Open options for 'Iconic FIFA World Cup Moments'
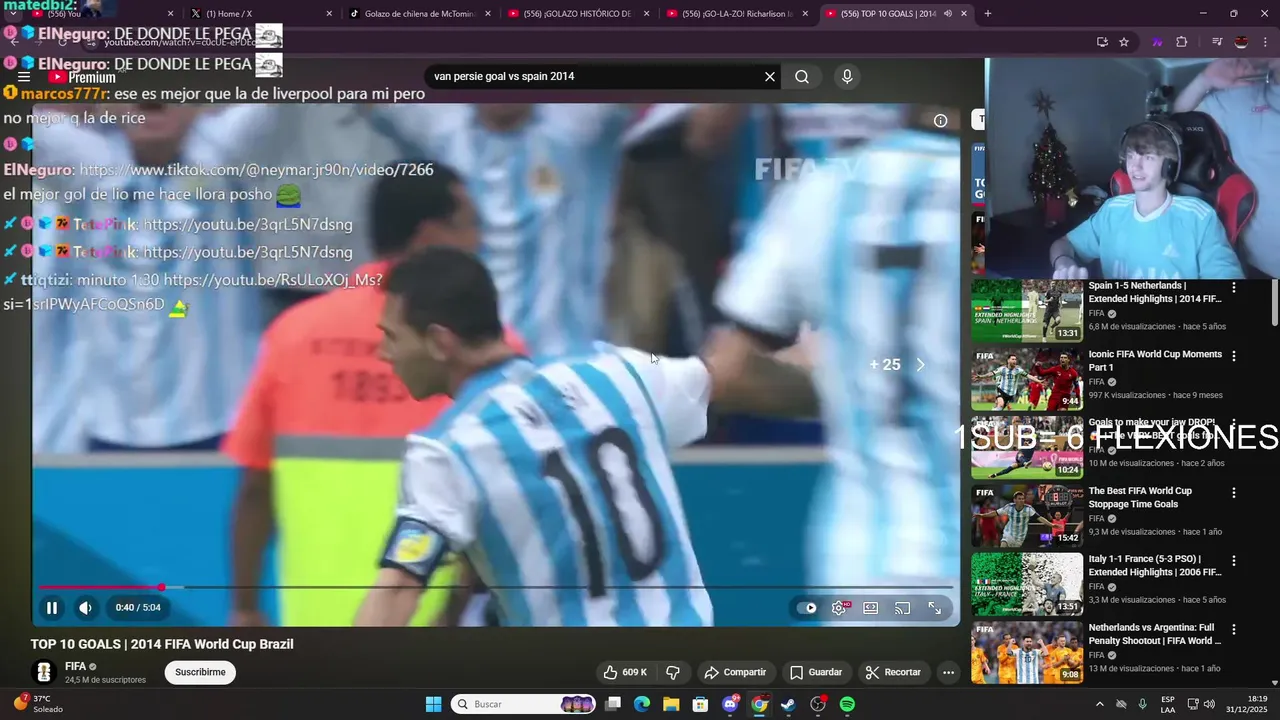The width and height of the screenshot is (1280, 720). 1234,356
